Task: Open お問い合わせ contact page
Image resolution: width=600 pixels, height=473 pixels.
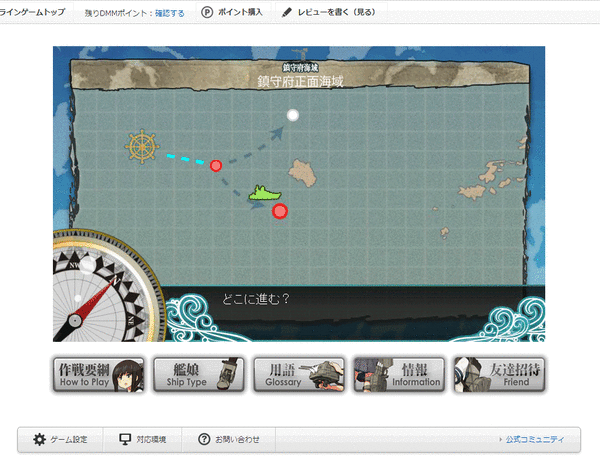Action: 229,439
